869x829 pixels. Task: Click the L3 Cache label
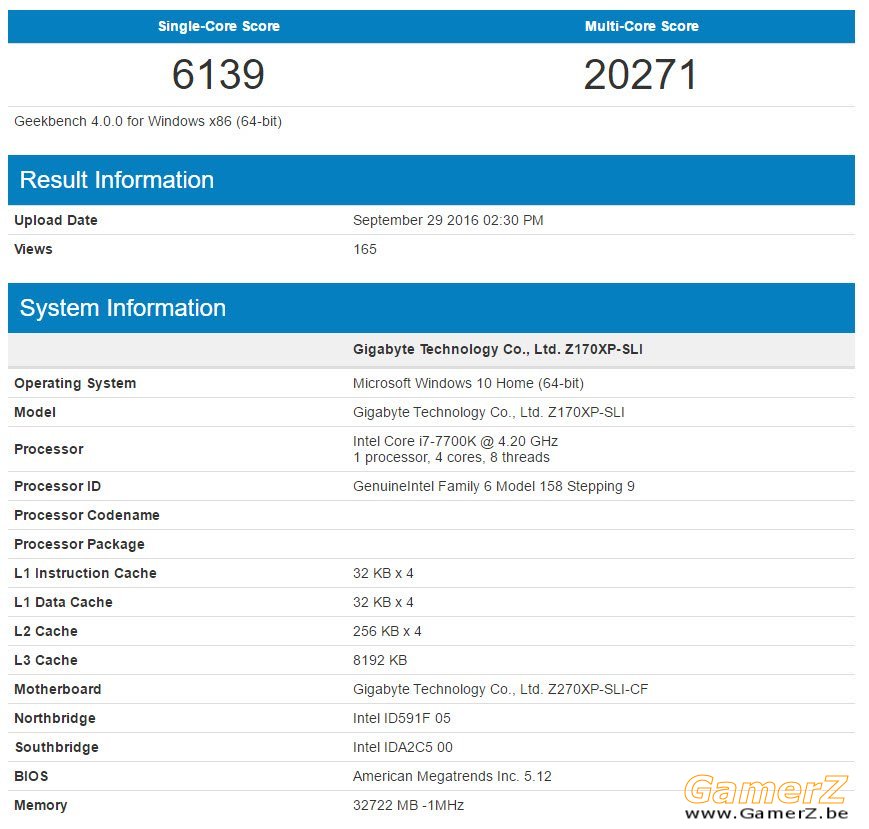click(46, 660)
